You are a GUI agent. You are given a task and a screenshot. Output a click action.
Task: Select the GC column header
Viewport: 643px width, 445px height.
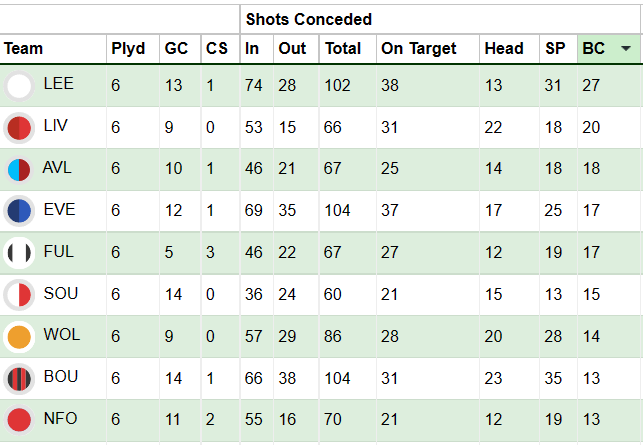click(x=176, y=48)
